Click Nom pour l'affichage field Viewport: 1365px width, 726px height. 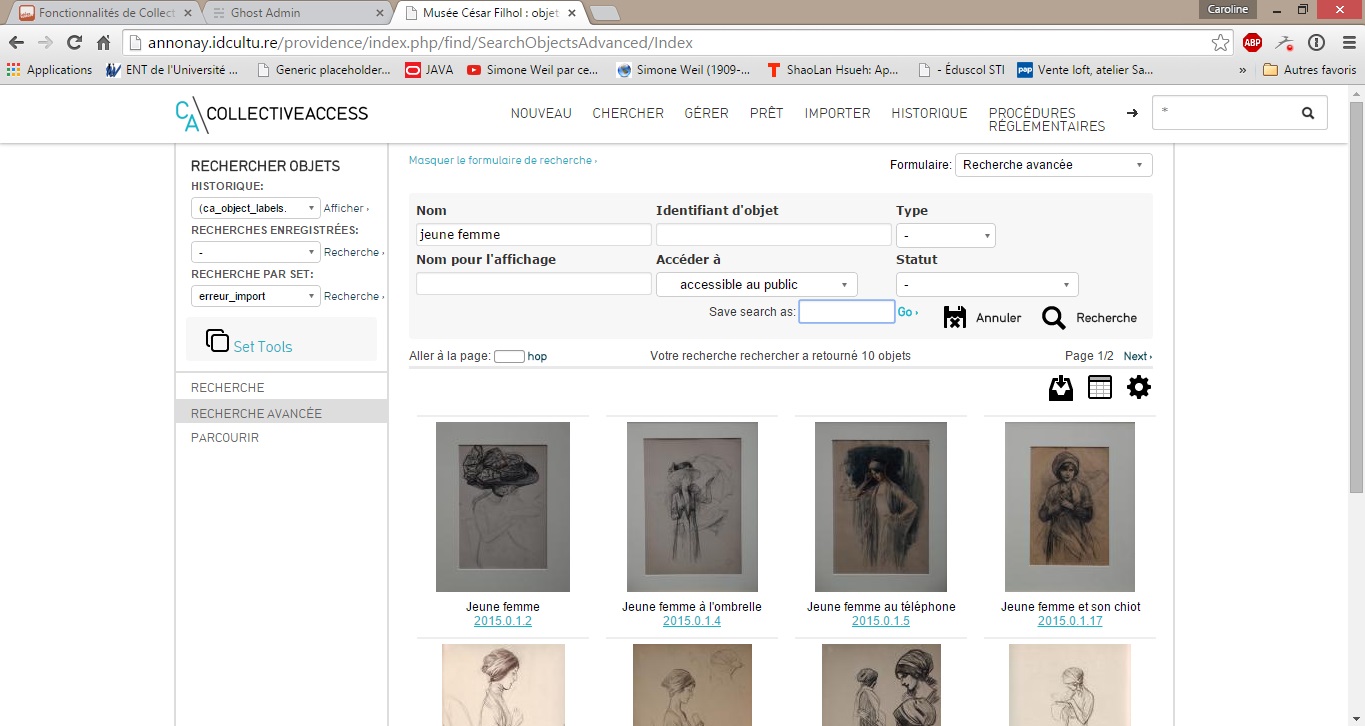(x=534, y=284)
